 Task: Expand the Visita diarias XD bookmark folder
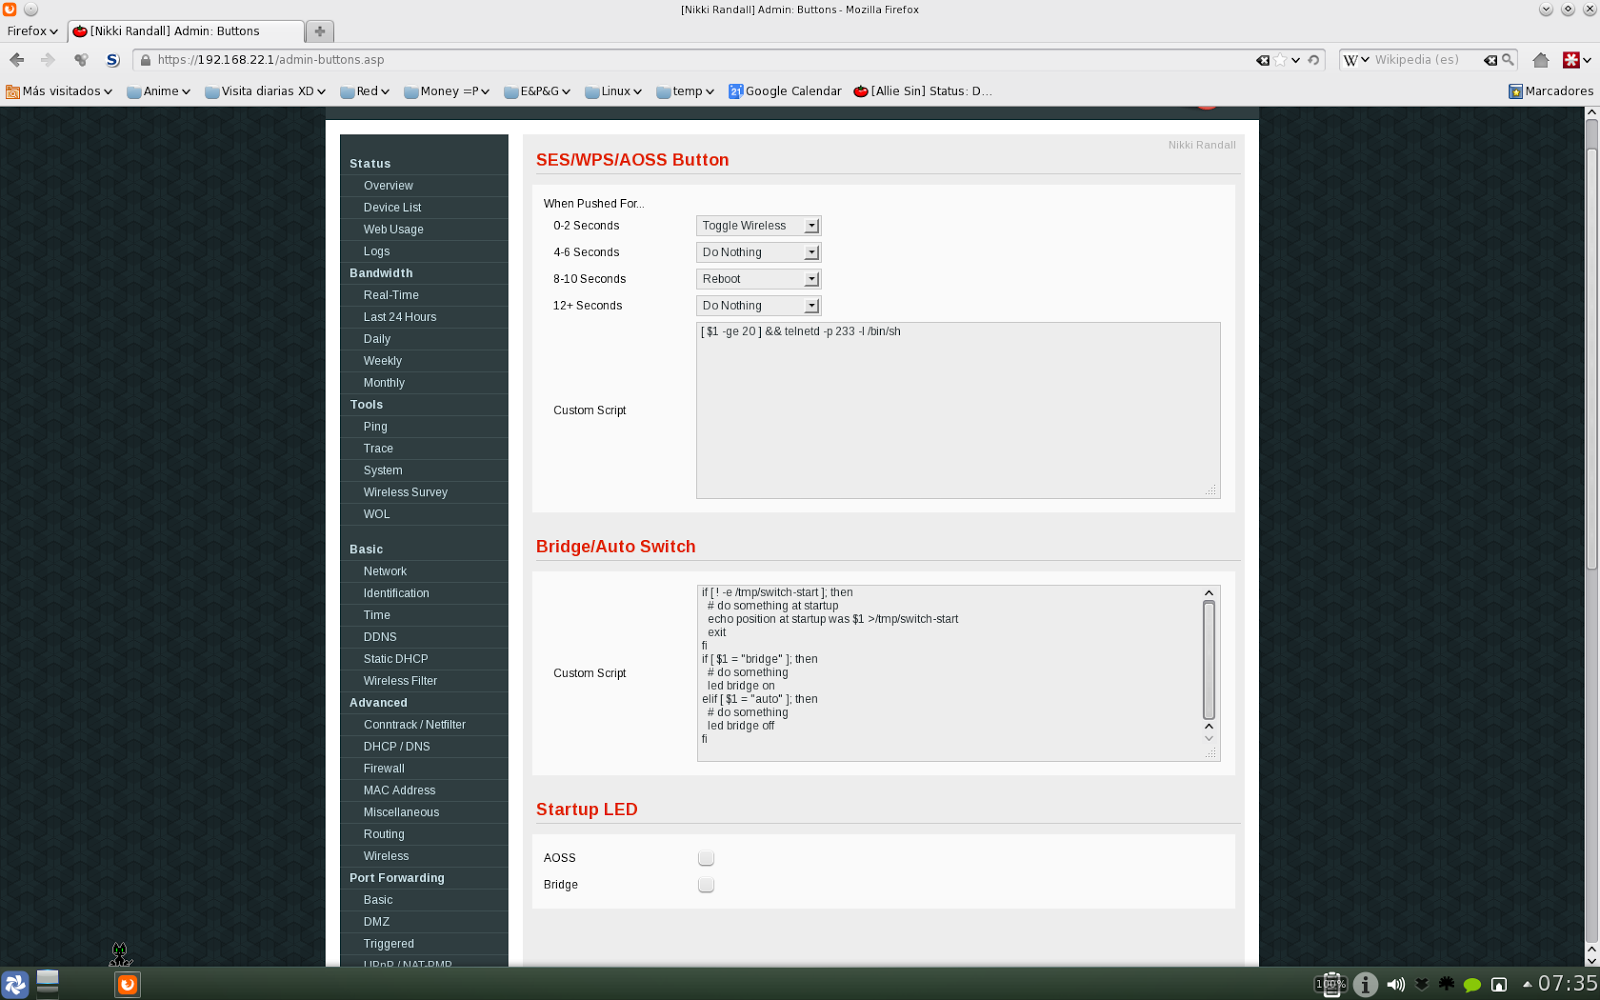point(265,91)
